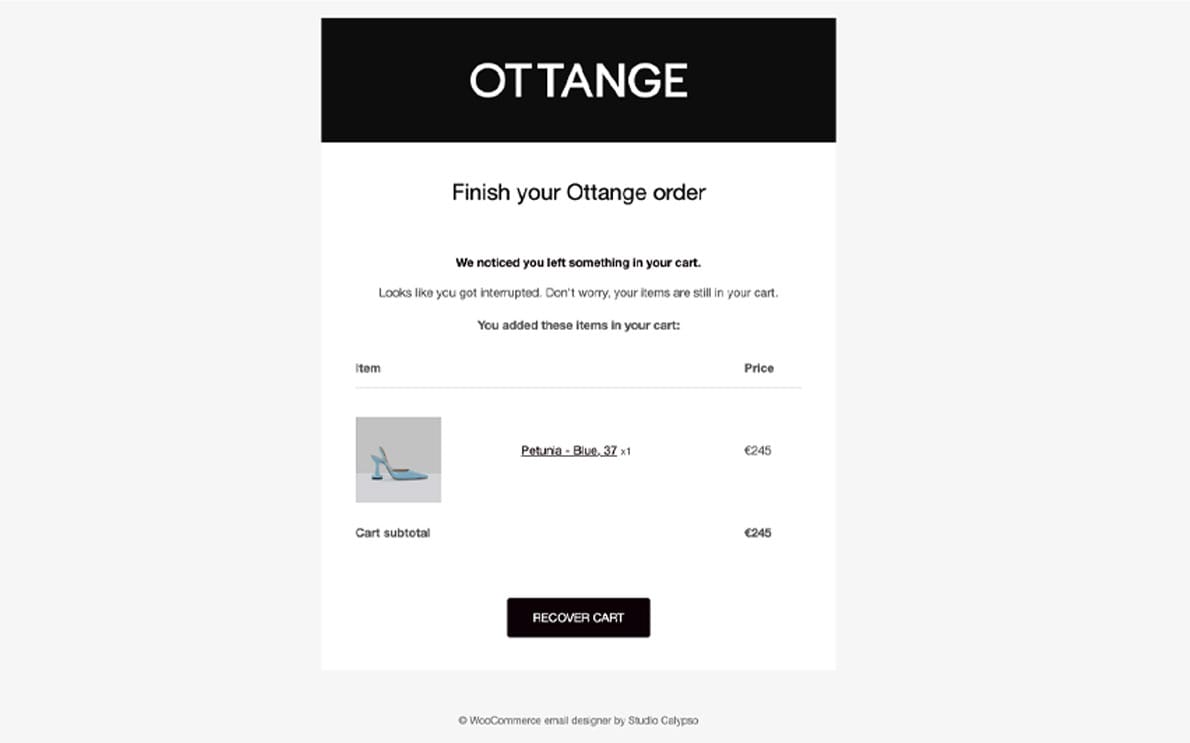
Task: Select the Looks like you got interrupted sentence
Action: click(x=578, y=293)
